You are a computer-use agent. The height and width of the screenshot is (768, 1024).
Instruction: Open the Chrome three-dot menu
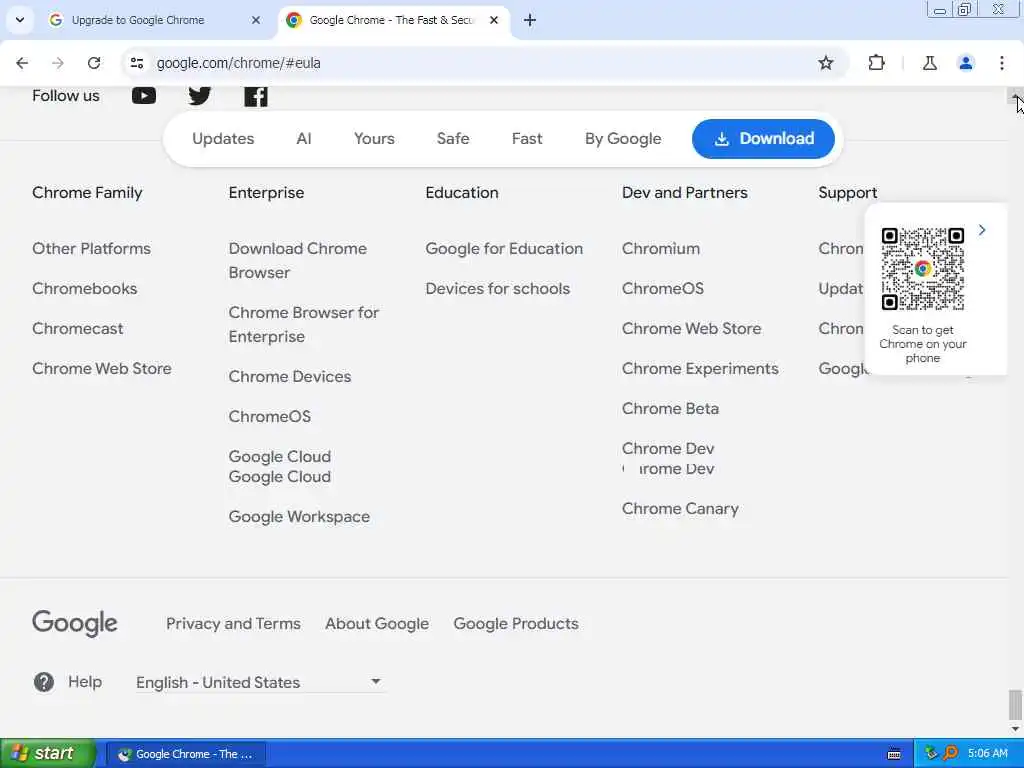pyautogui.click(x=1002, y=63)
